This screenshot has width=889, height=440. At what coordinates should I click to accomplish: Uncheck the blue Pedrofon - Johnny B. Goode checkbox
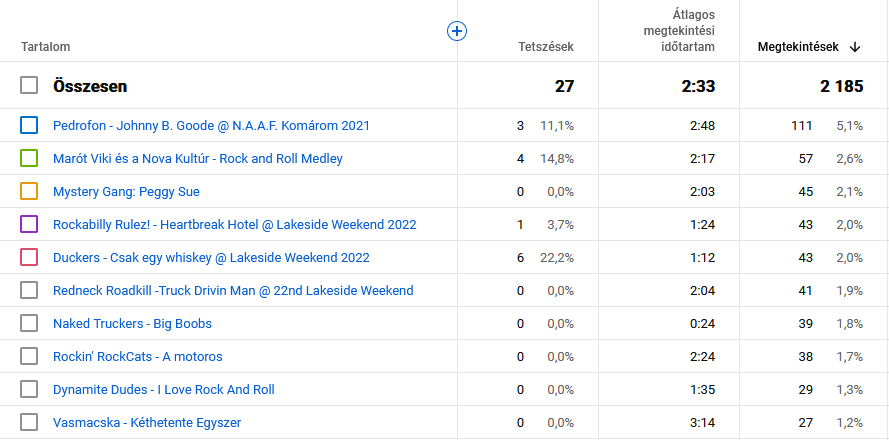click(29, 125)
